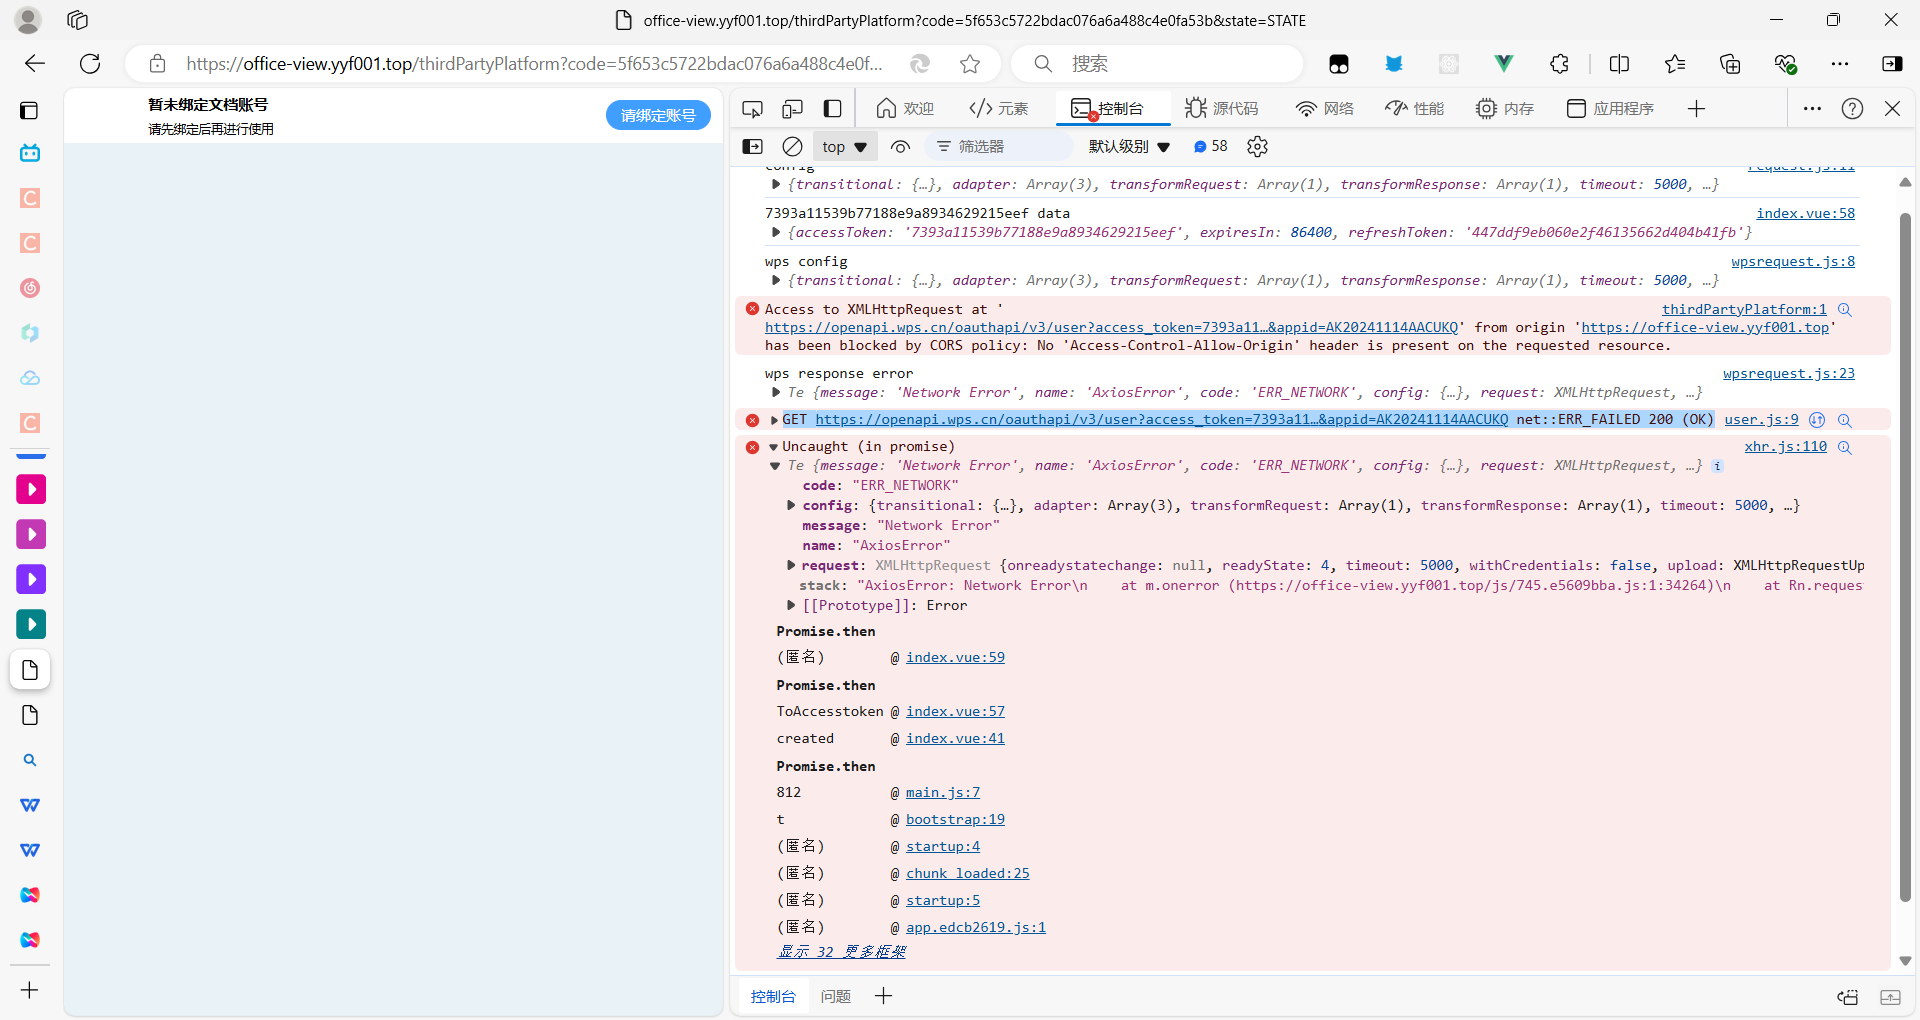The width and height of the screenshot is (1920, 1020).
Task: Expand the wps response error Te object
Action: pos(776,392)
